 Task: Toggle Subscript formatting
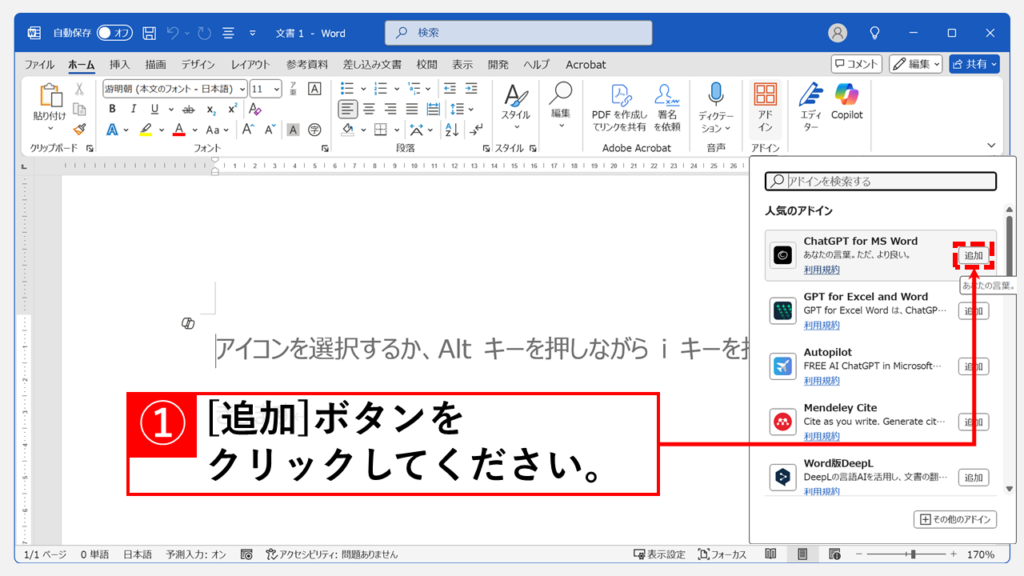(210, 109)
